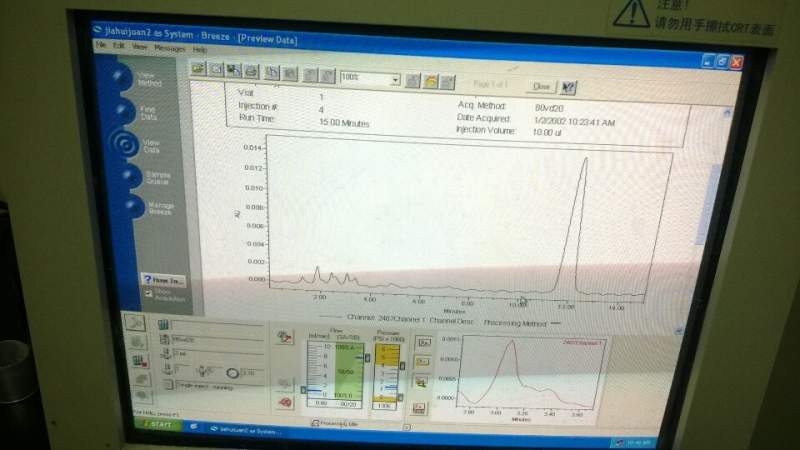Click the Injection Volume 10.00 ul value
Viewport: 800px width, 450px height.
[547, 132]
